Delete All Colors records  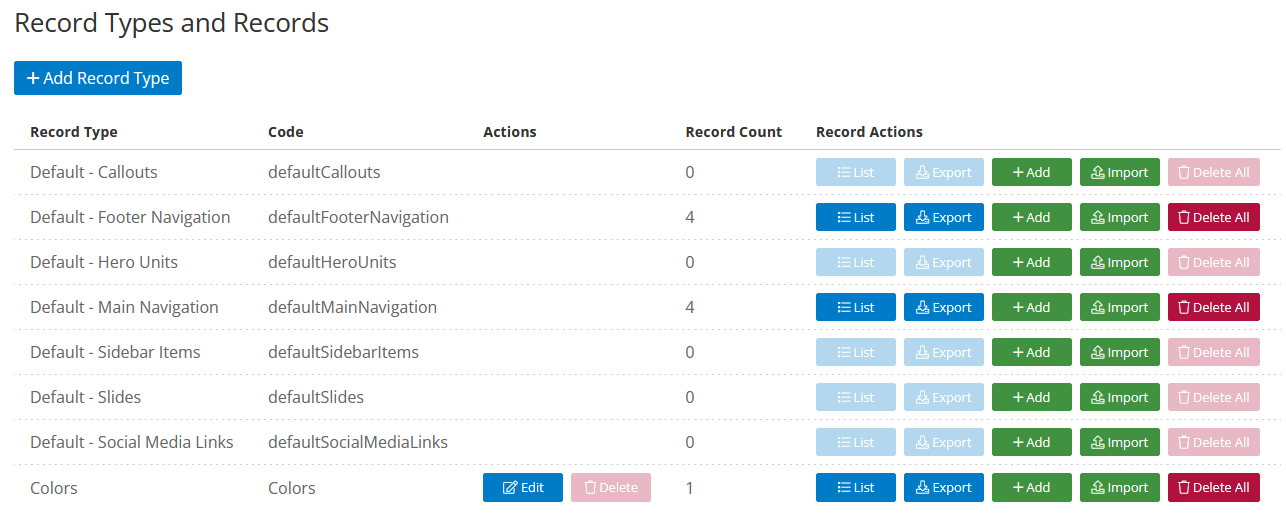tap(1214, 487)
